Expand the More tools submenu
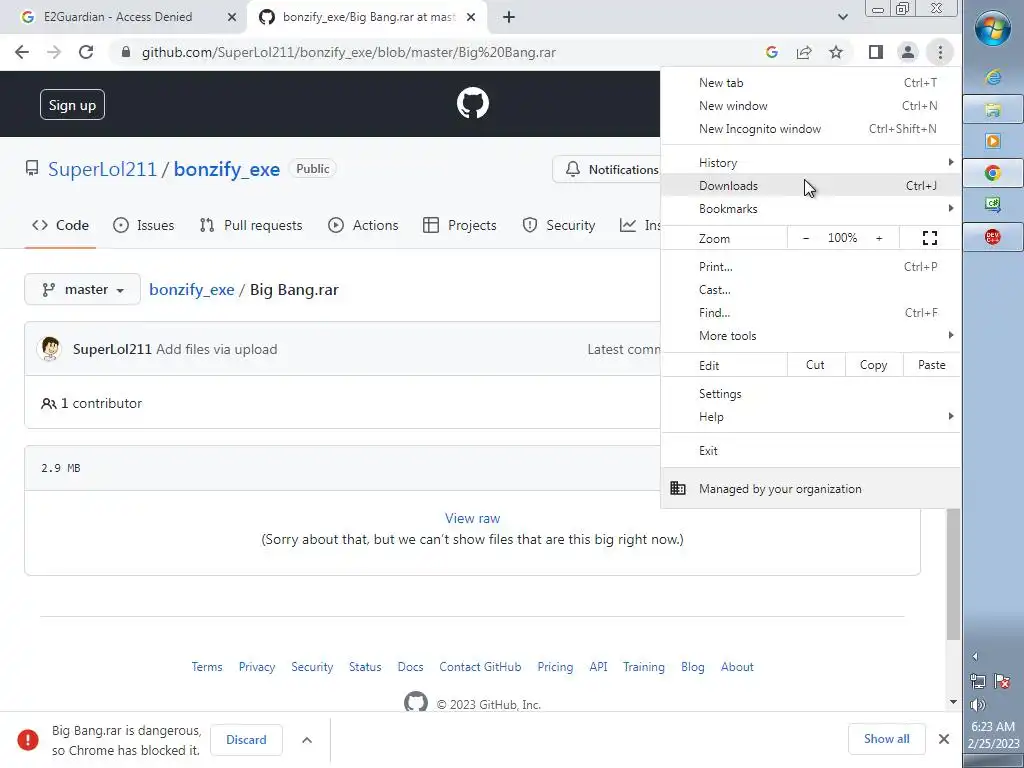This screenshot has width=1024, height=768. click(810, 335)
